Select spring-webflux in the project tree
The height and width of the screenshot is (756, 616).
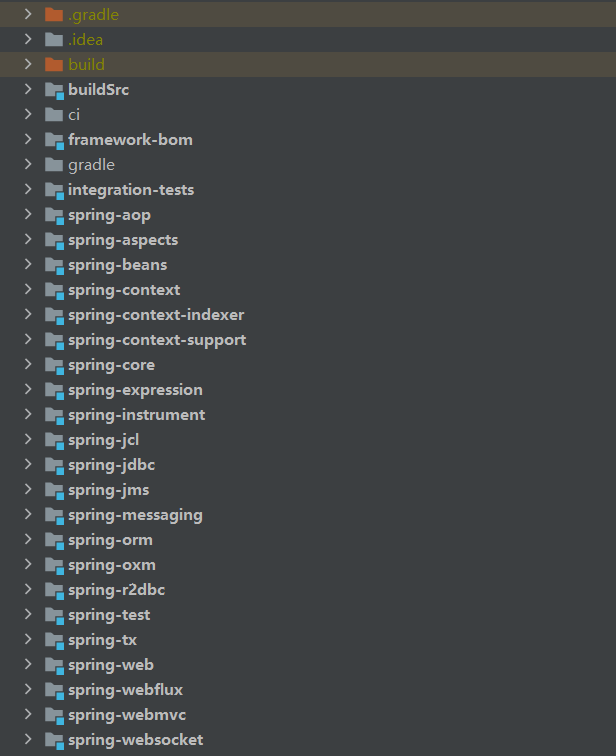pos(125,690)
